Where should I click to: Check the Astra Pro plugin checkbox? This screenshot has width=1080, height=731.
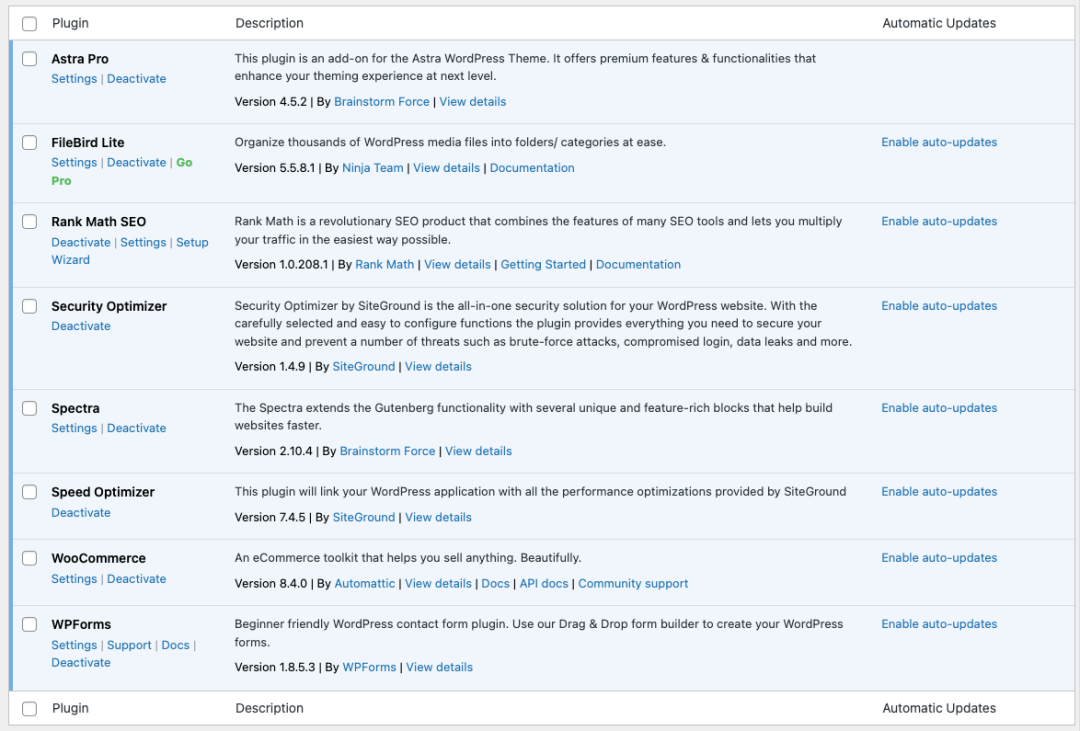coord(30,59)
